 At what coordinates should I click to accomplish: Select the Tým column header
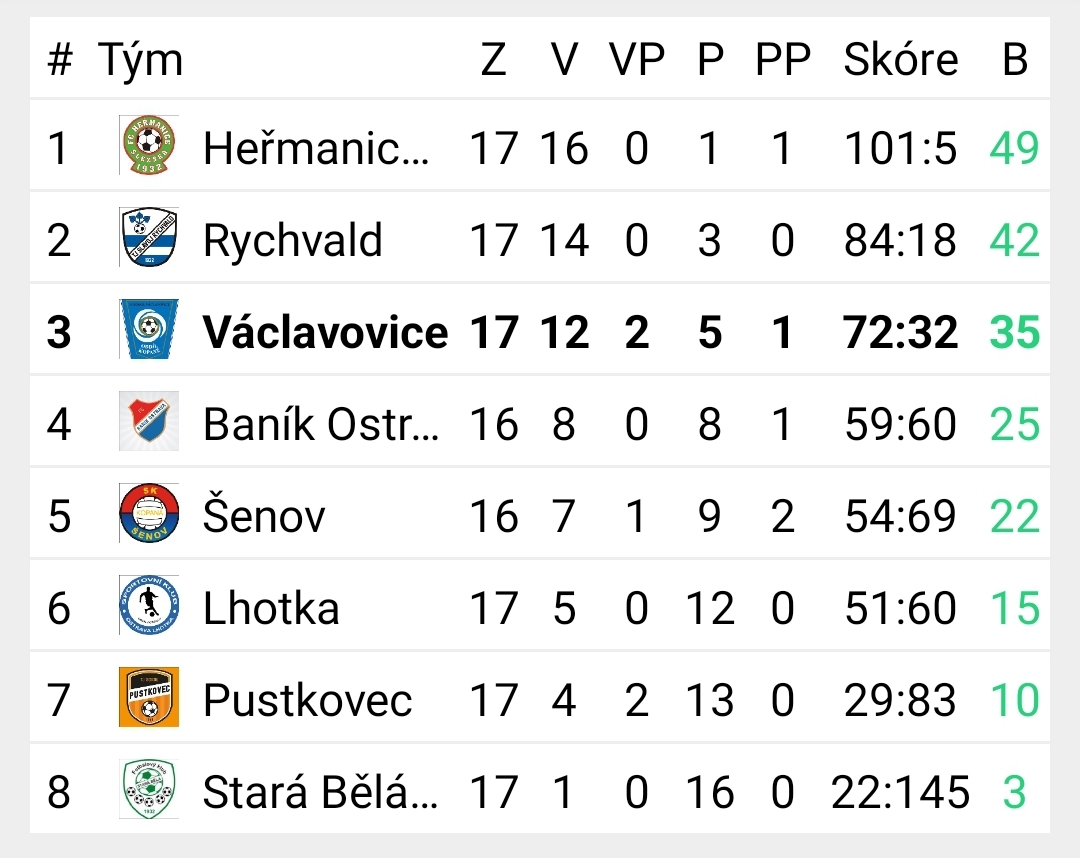(141, 61)
